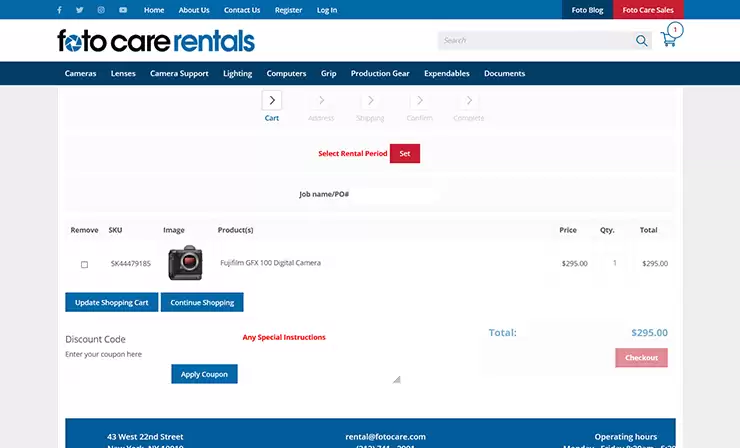Expand the Production Gear menu
Screen dimensions: 740x448
(380, 74)
